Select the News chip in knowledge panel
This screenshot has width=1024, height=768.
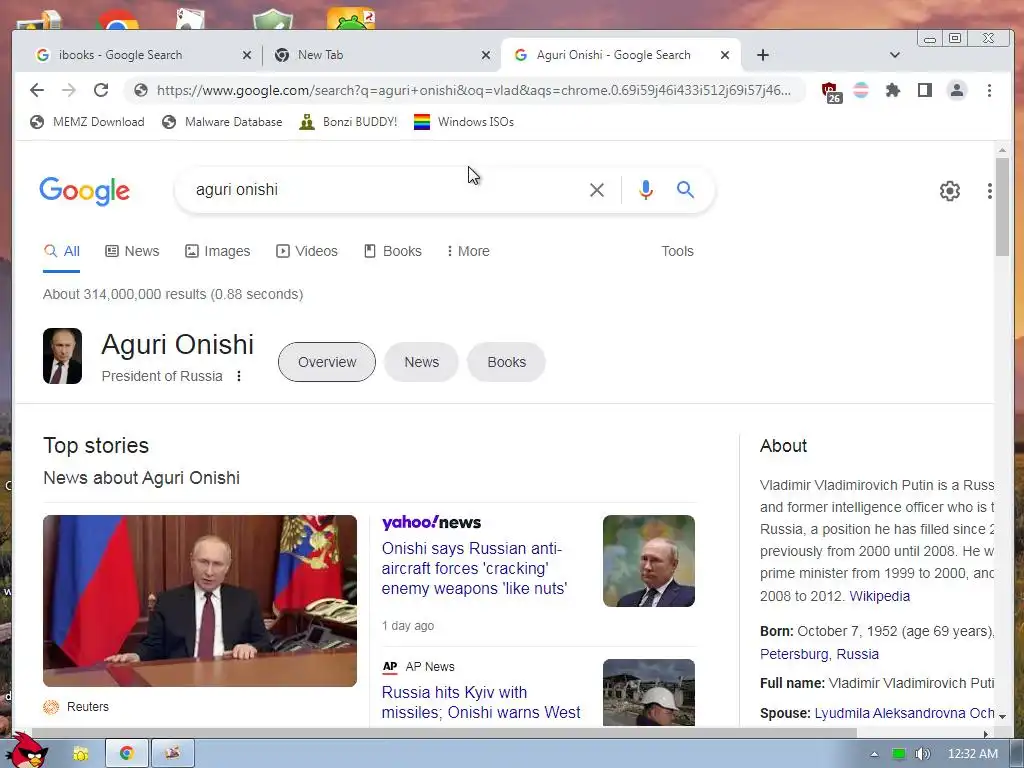[421, 362]
